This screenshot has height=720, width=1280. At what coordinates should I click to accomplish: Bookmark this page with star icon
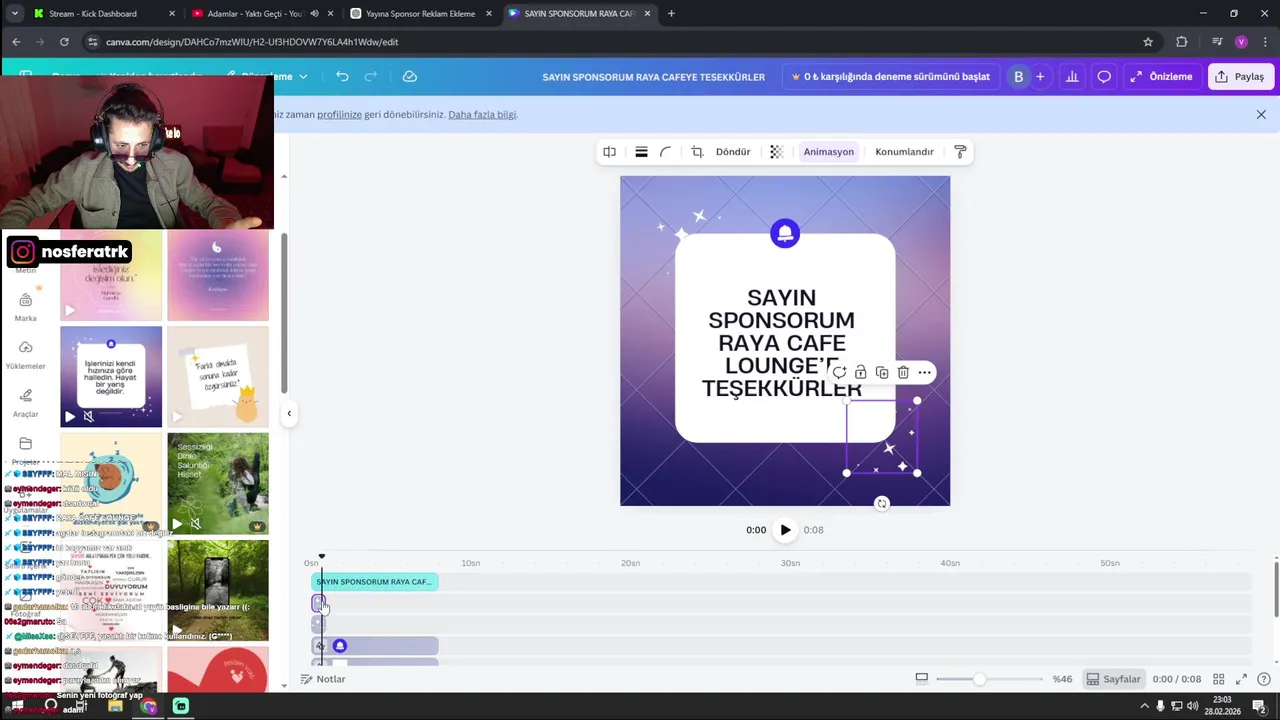[1148, 42]
